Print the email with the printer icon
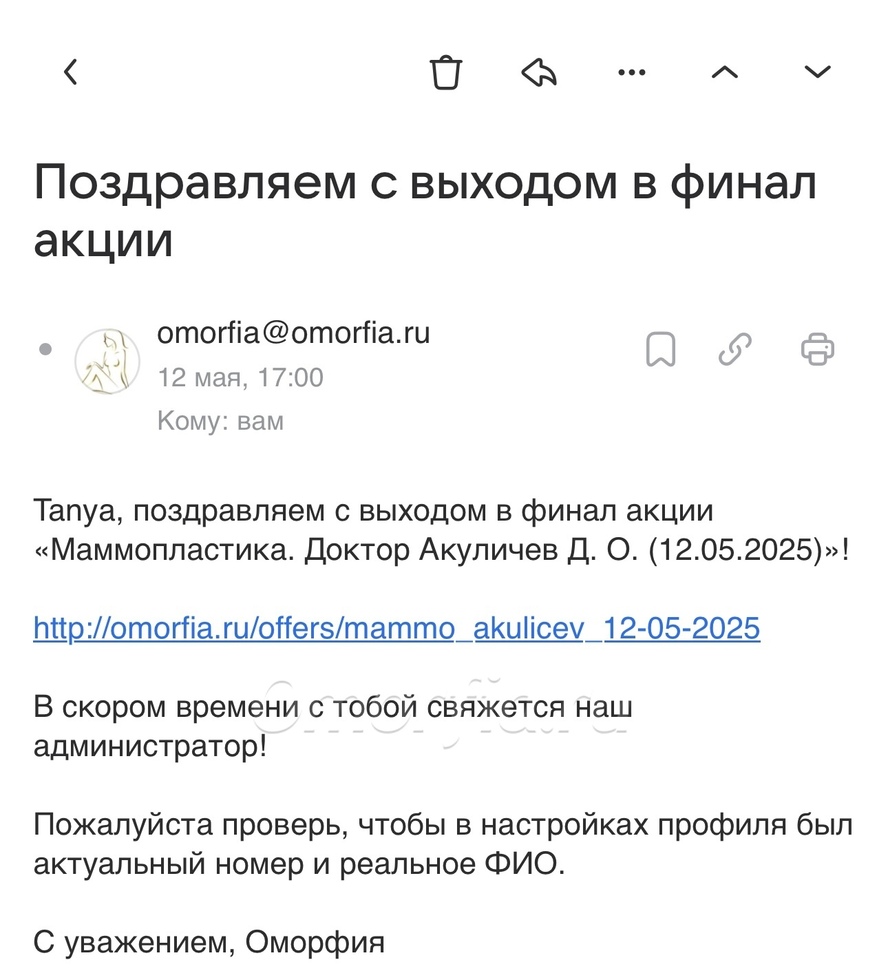This screenshot has height=971, width=888. click(817, 349)
